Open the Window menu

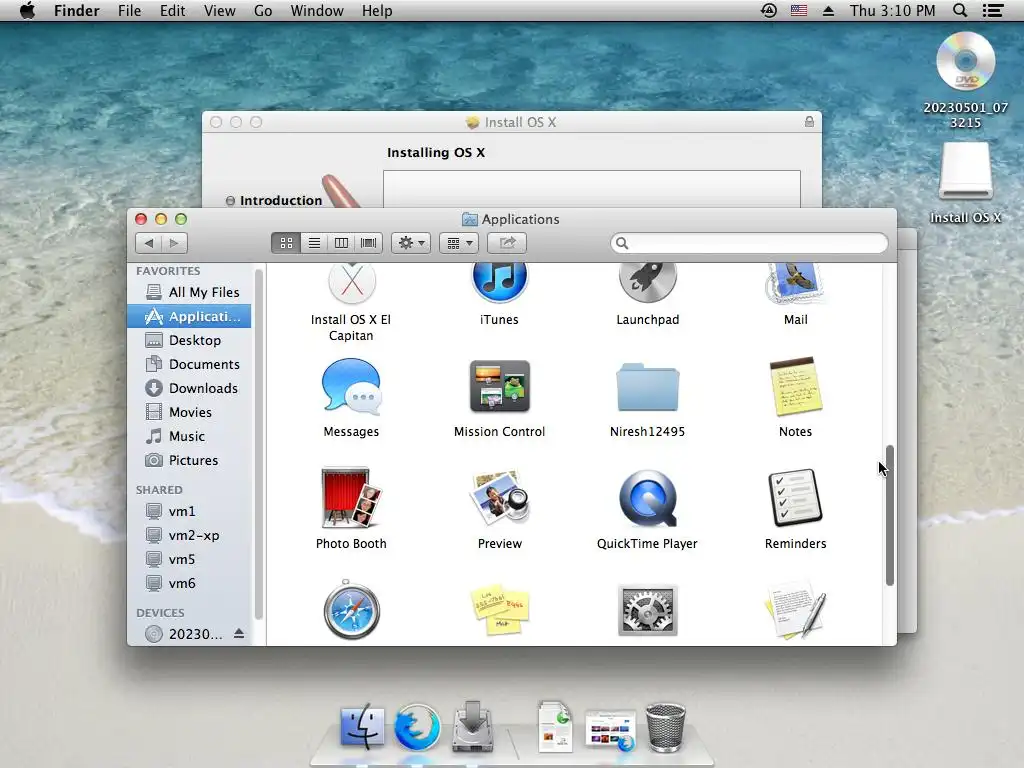point(317,10)
